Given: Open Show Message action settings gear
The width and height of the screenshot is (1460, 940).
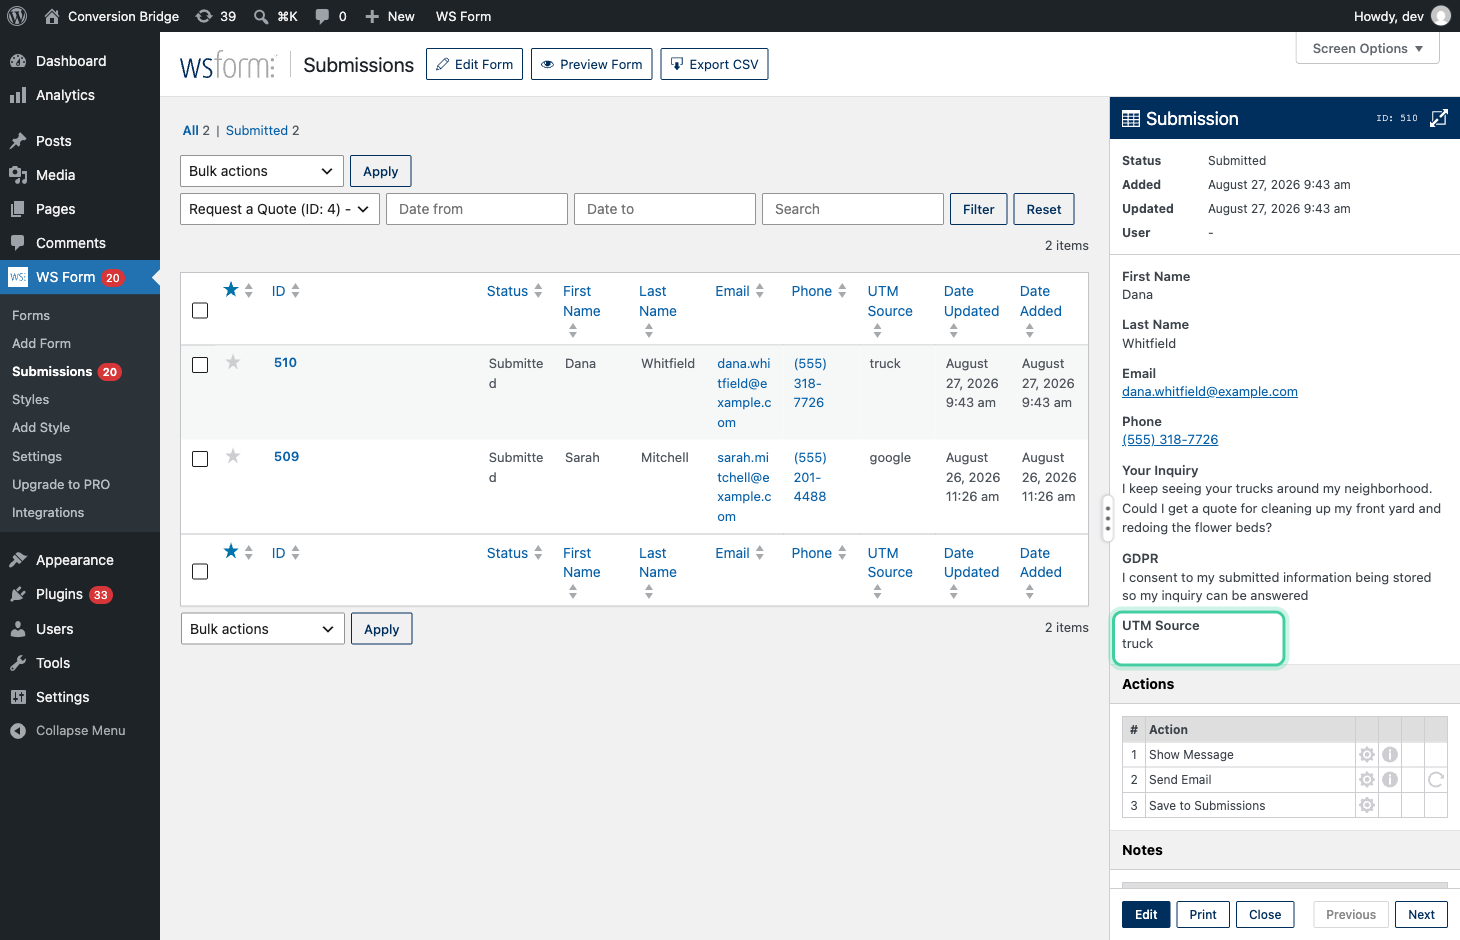Looking at the screenshot, I should [1367, 754].
